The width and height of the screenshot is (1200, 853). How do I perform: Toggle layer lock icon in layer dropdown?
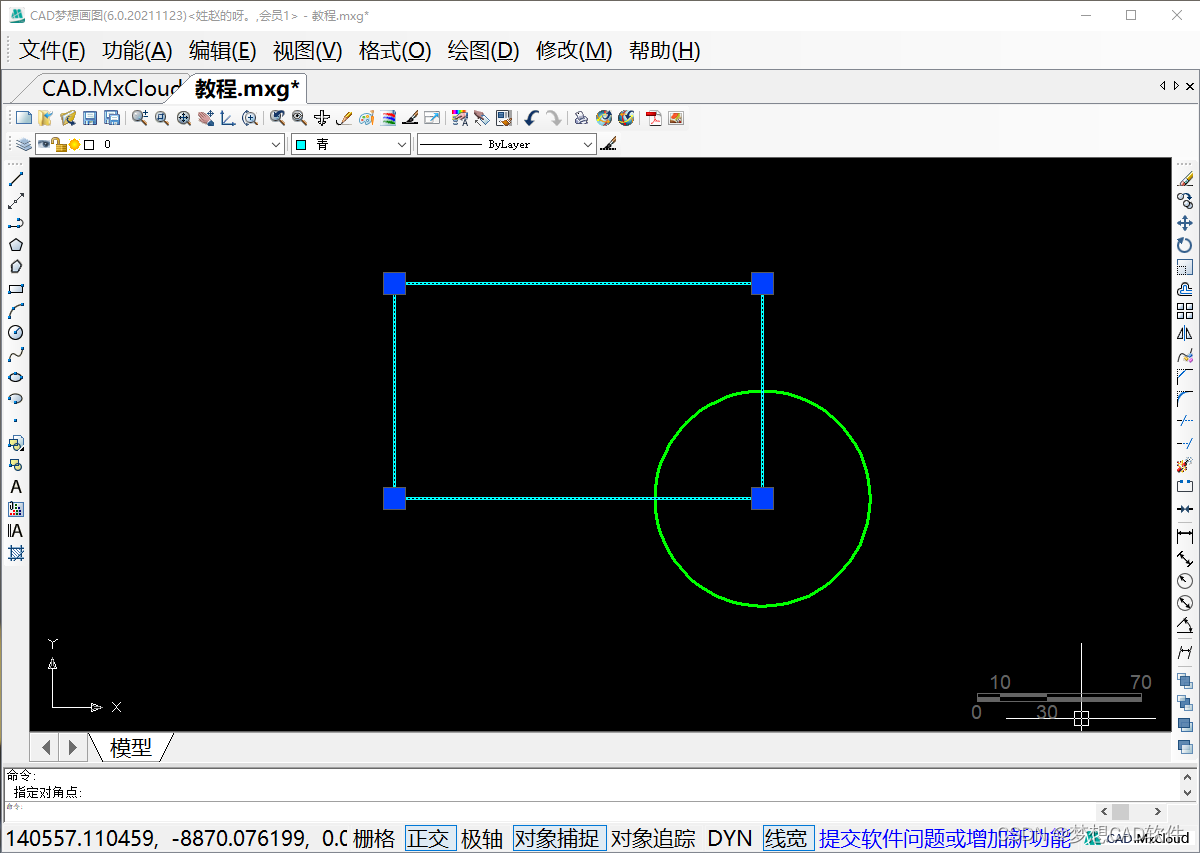[59, 144]
